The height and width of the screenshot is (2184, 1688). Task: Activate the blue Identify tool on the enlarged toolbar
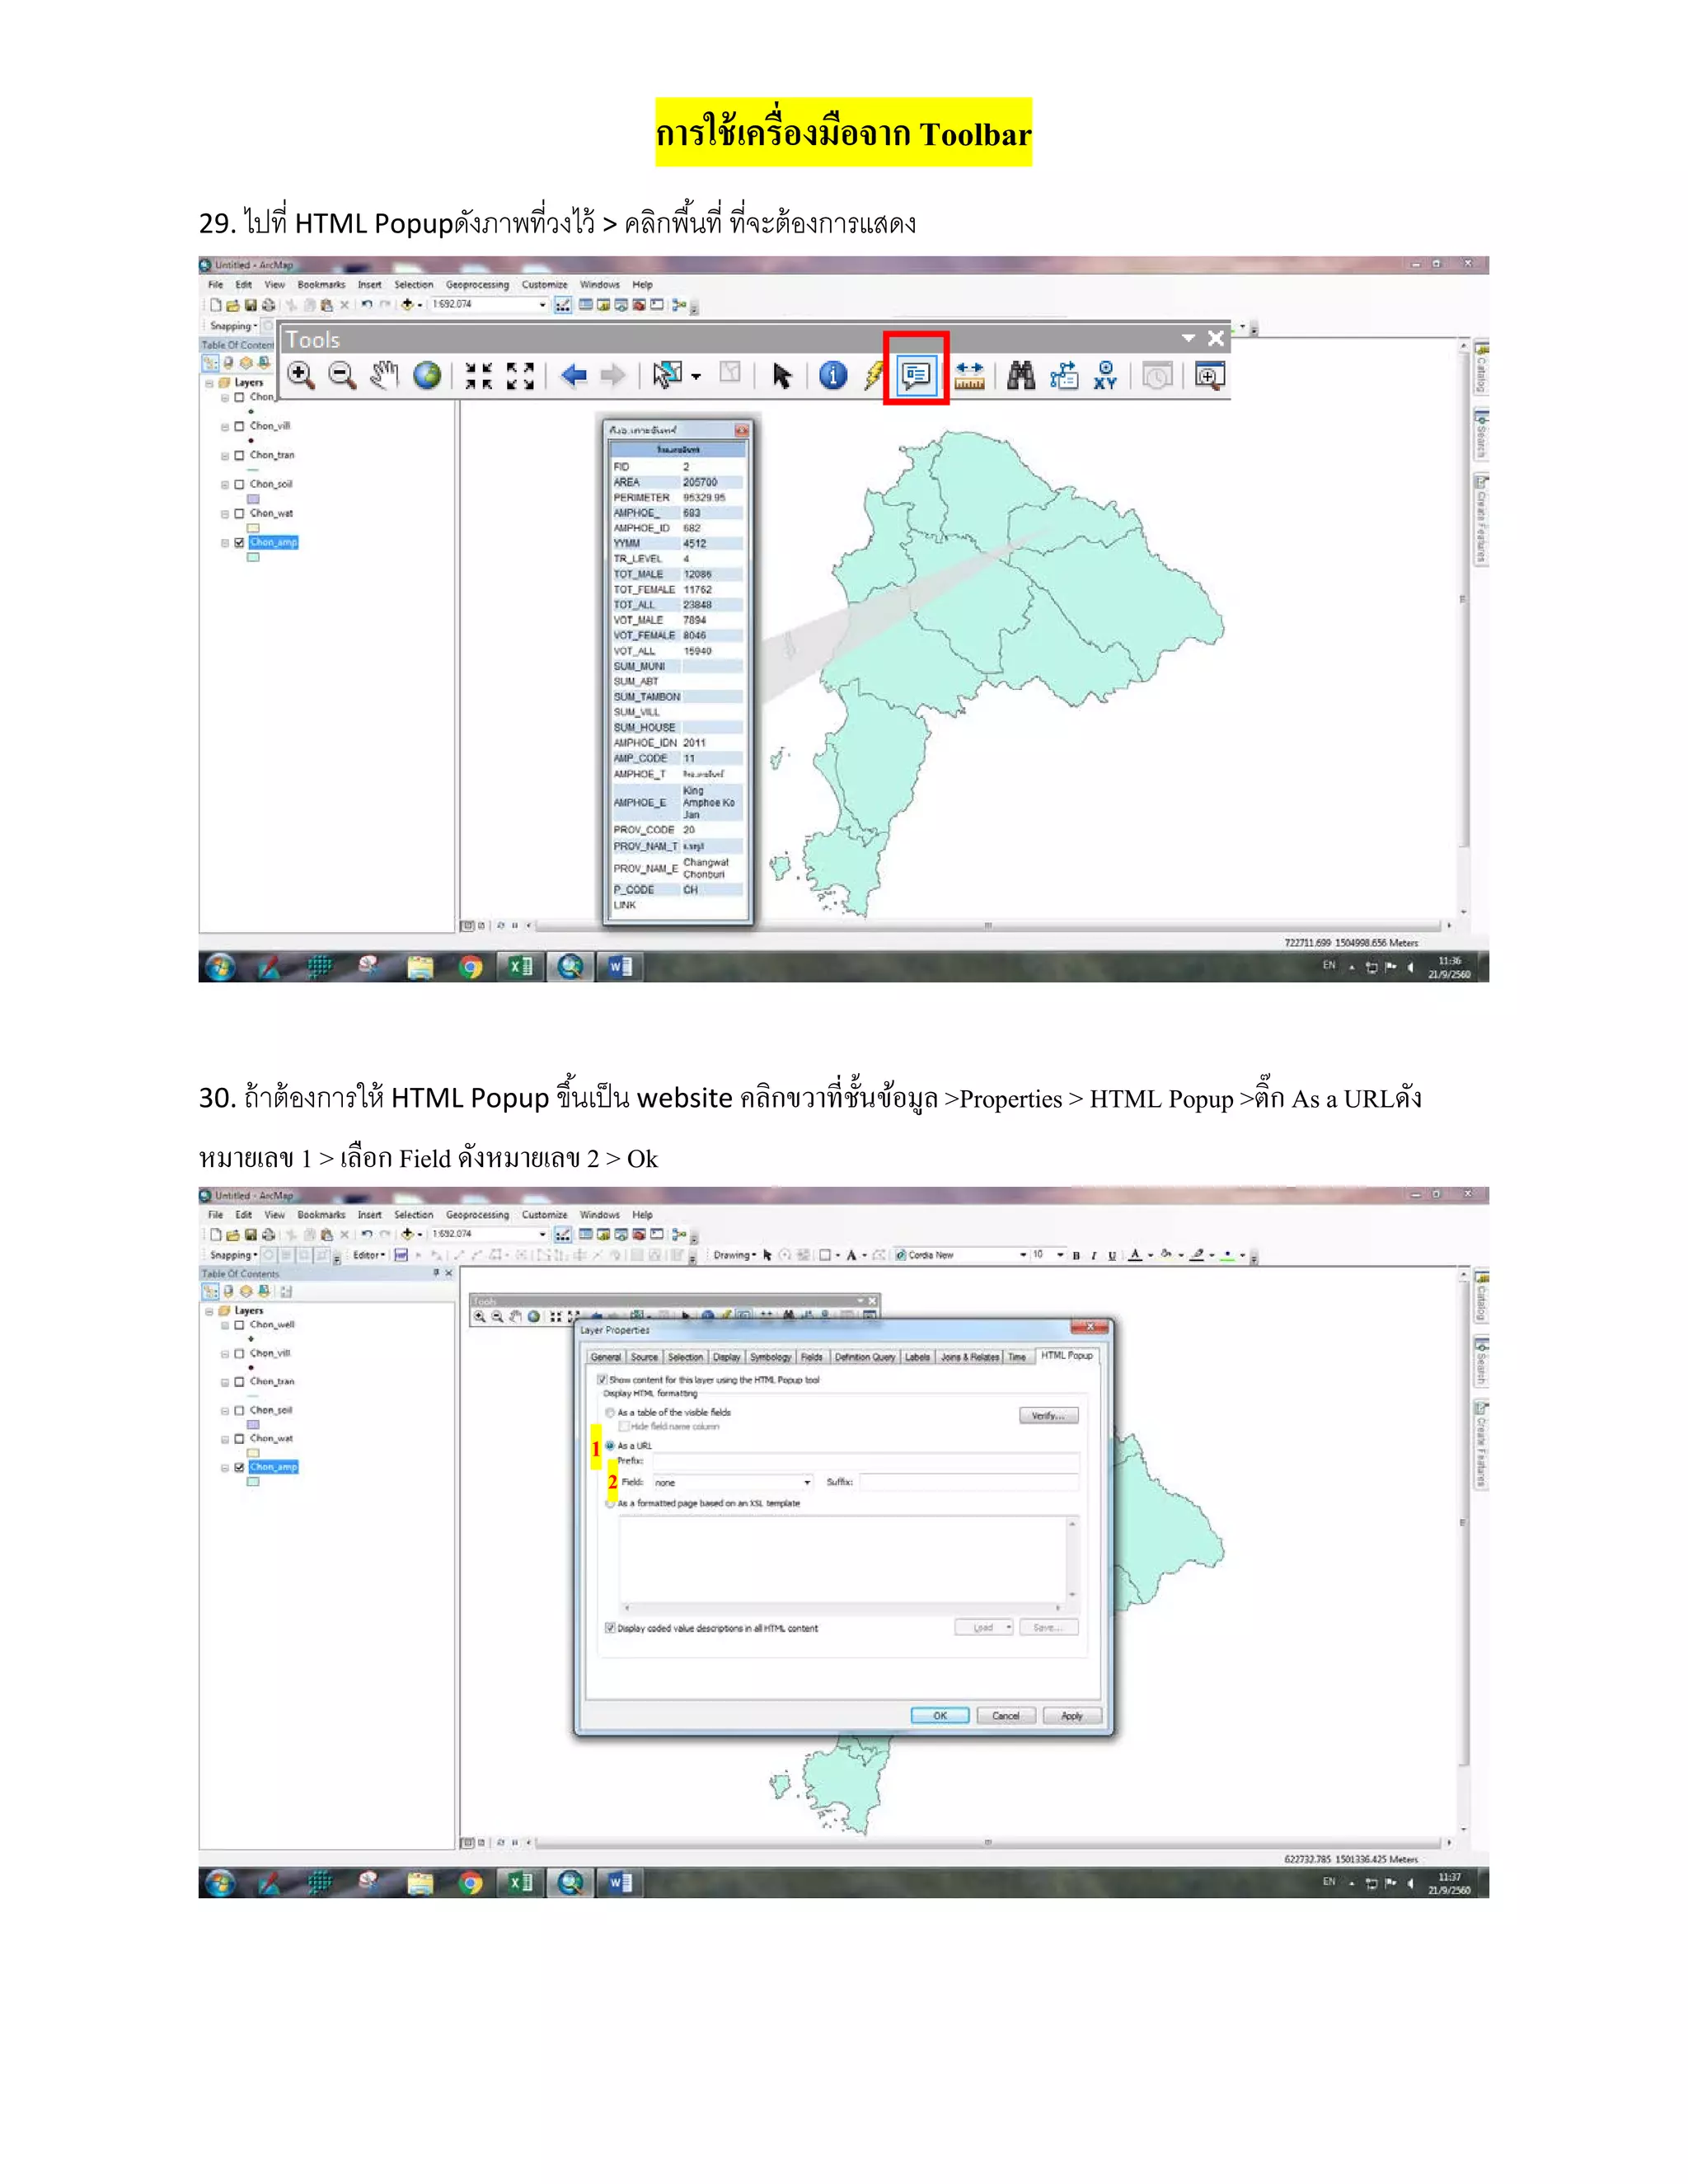(x=833, y=375)
